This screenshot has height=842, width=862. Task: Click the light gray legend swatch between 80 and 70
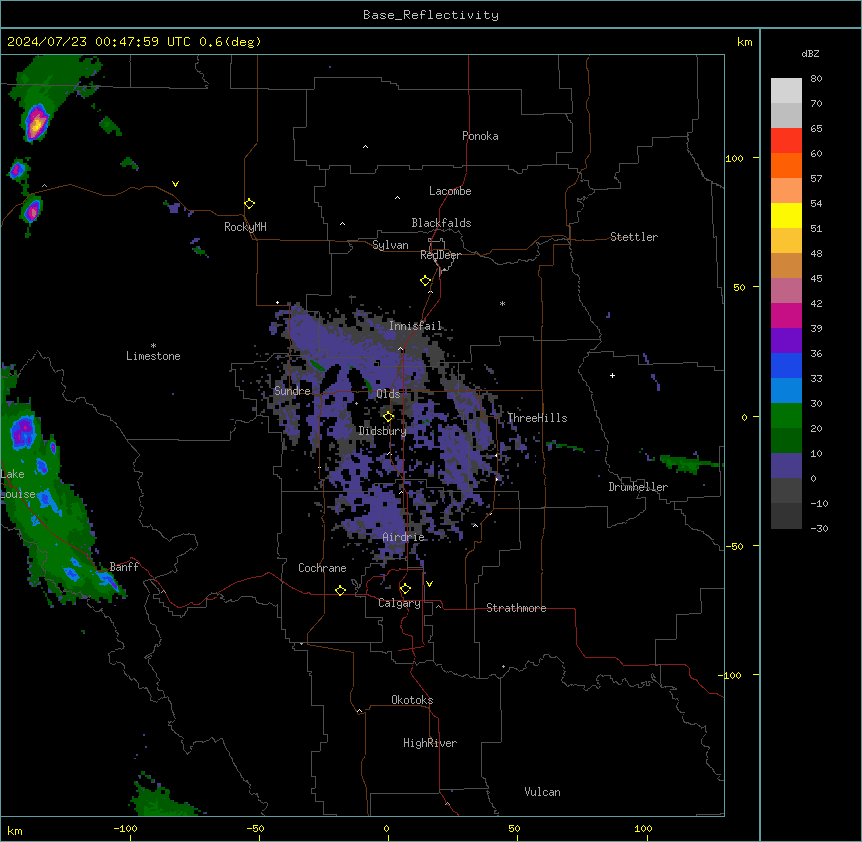click(786, 90)
